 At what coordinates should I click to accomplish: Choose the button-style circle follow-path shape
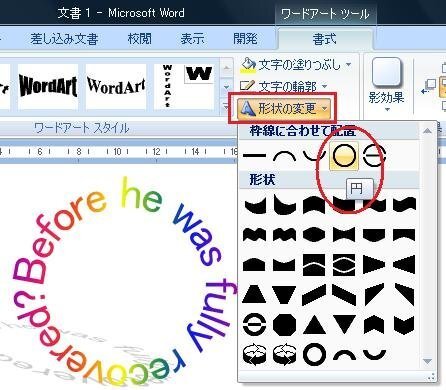pos(374,156)
